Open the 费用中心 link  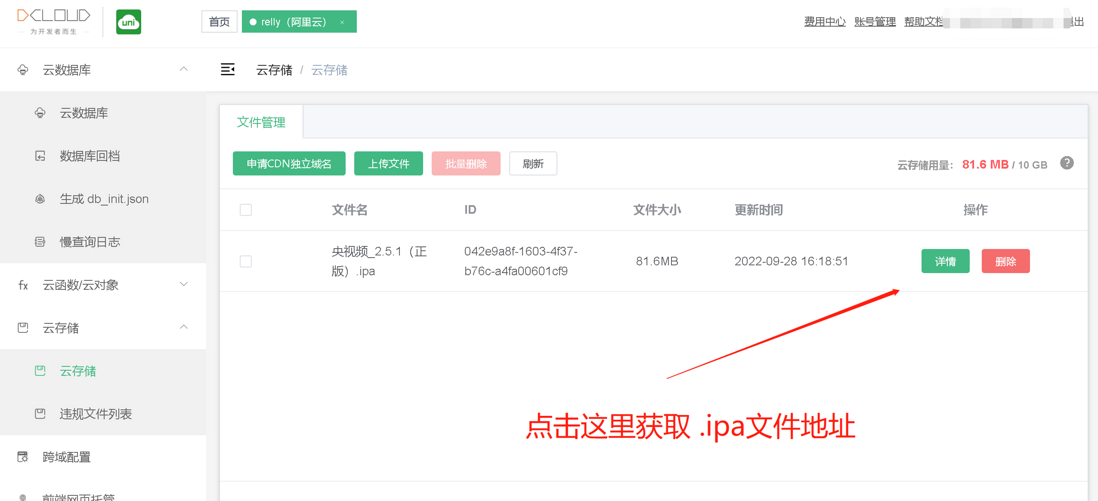tap(825, 22)
